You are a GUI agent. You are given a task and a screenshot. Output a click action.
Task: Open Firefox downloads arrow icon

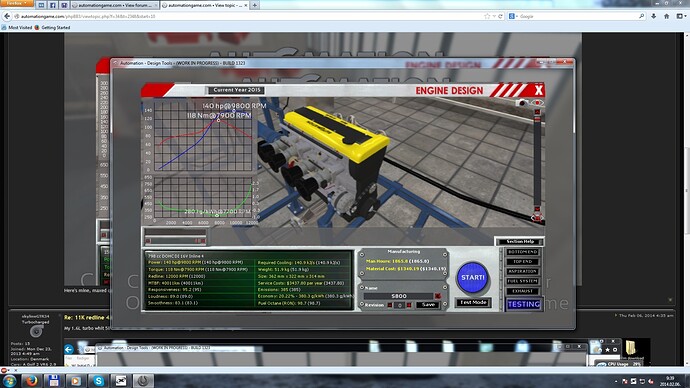click(653, 16)
